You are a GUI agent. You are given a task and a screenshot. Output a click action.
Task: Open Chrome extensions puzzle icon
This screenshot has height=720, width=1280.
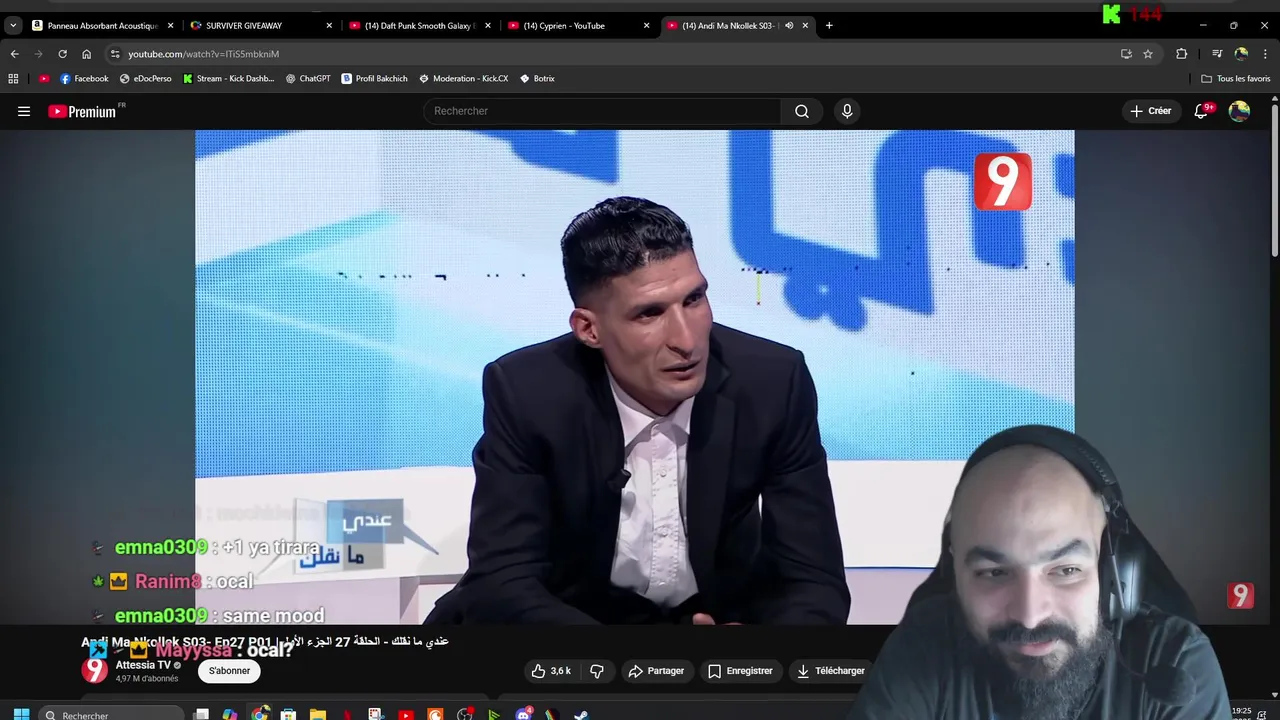tap(1182, 54)
